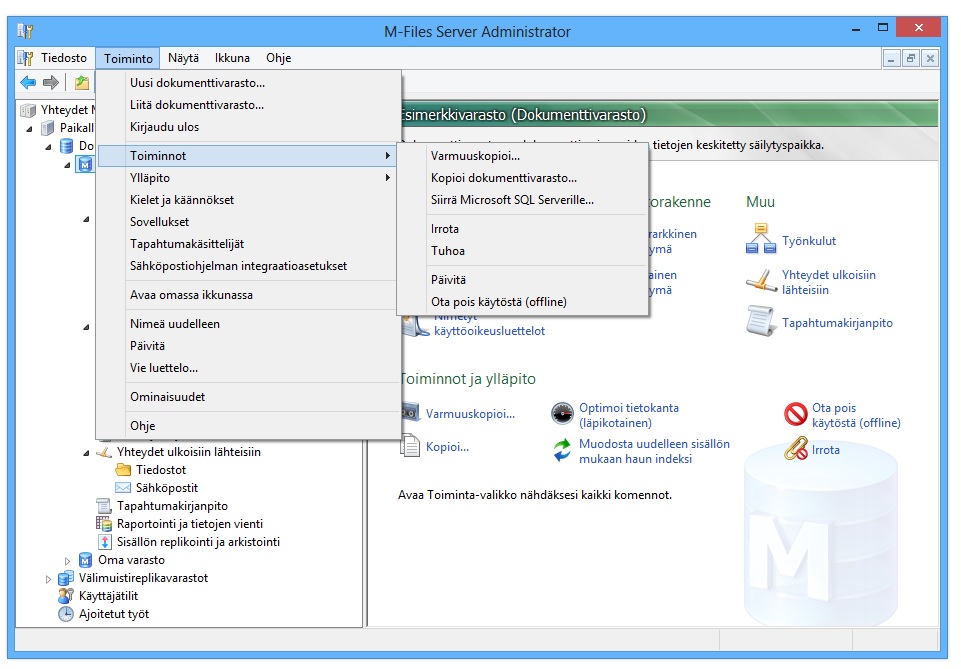Image resolution: width=961 pixels, height=669 pixels.
Task: Select Nimeä uudelleen menu item
Action: (x=248, y=323)
